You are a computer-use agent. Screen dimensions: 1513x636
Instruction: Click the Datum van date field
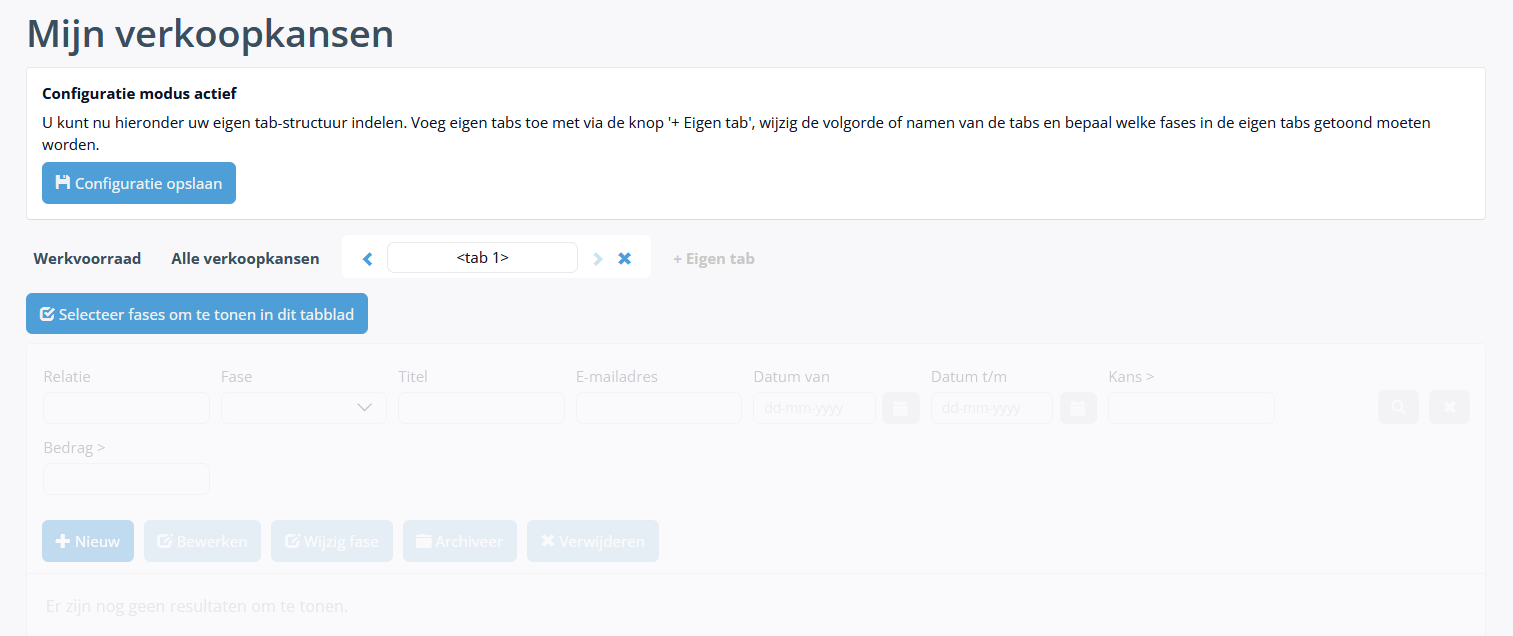(x=814, y=408)
